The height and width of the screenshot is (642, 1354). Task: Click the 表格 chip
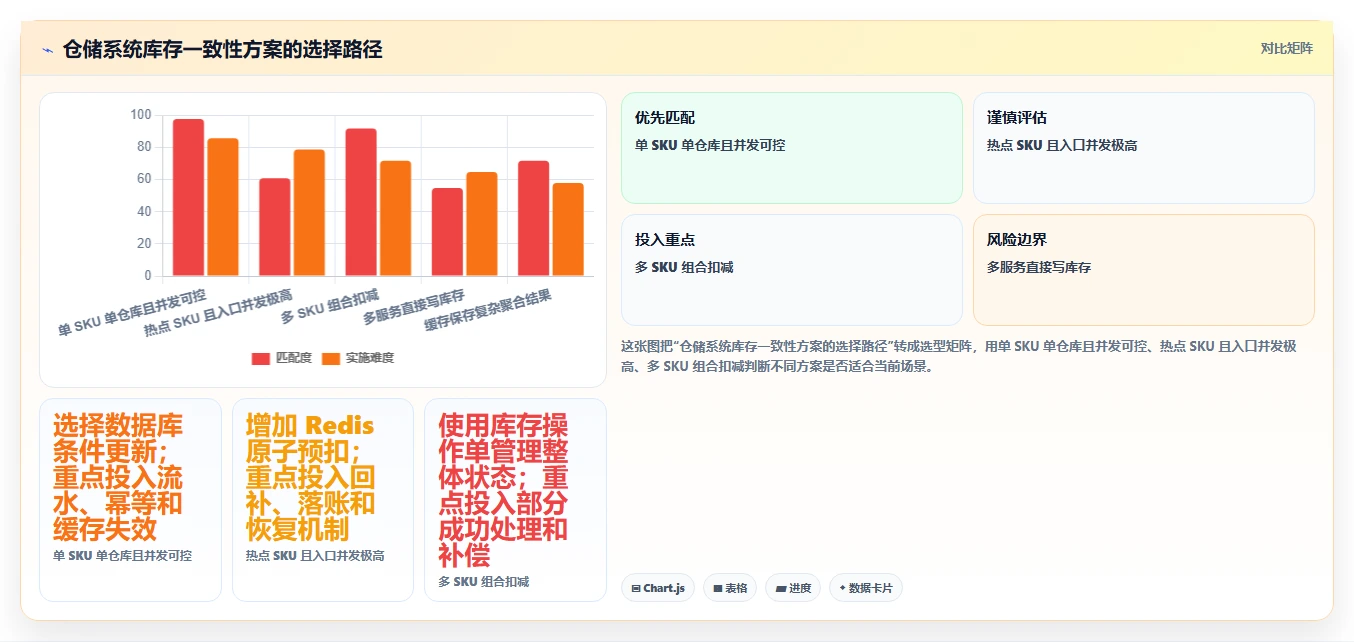click(730, 588)
